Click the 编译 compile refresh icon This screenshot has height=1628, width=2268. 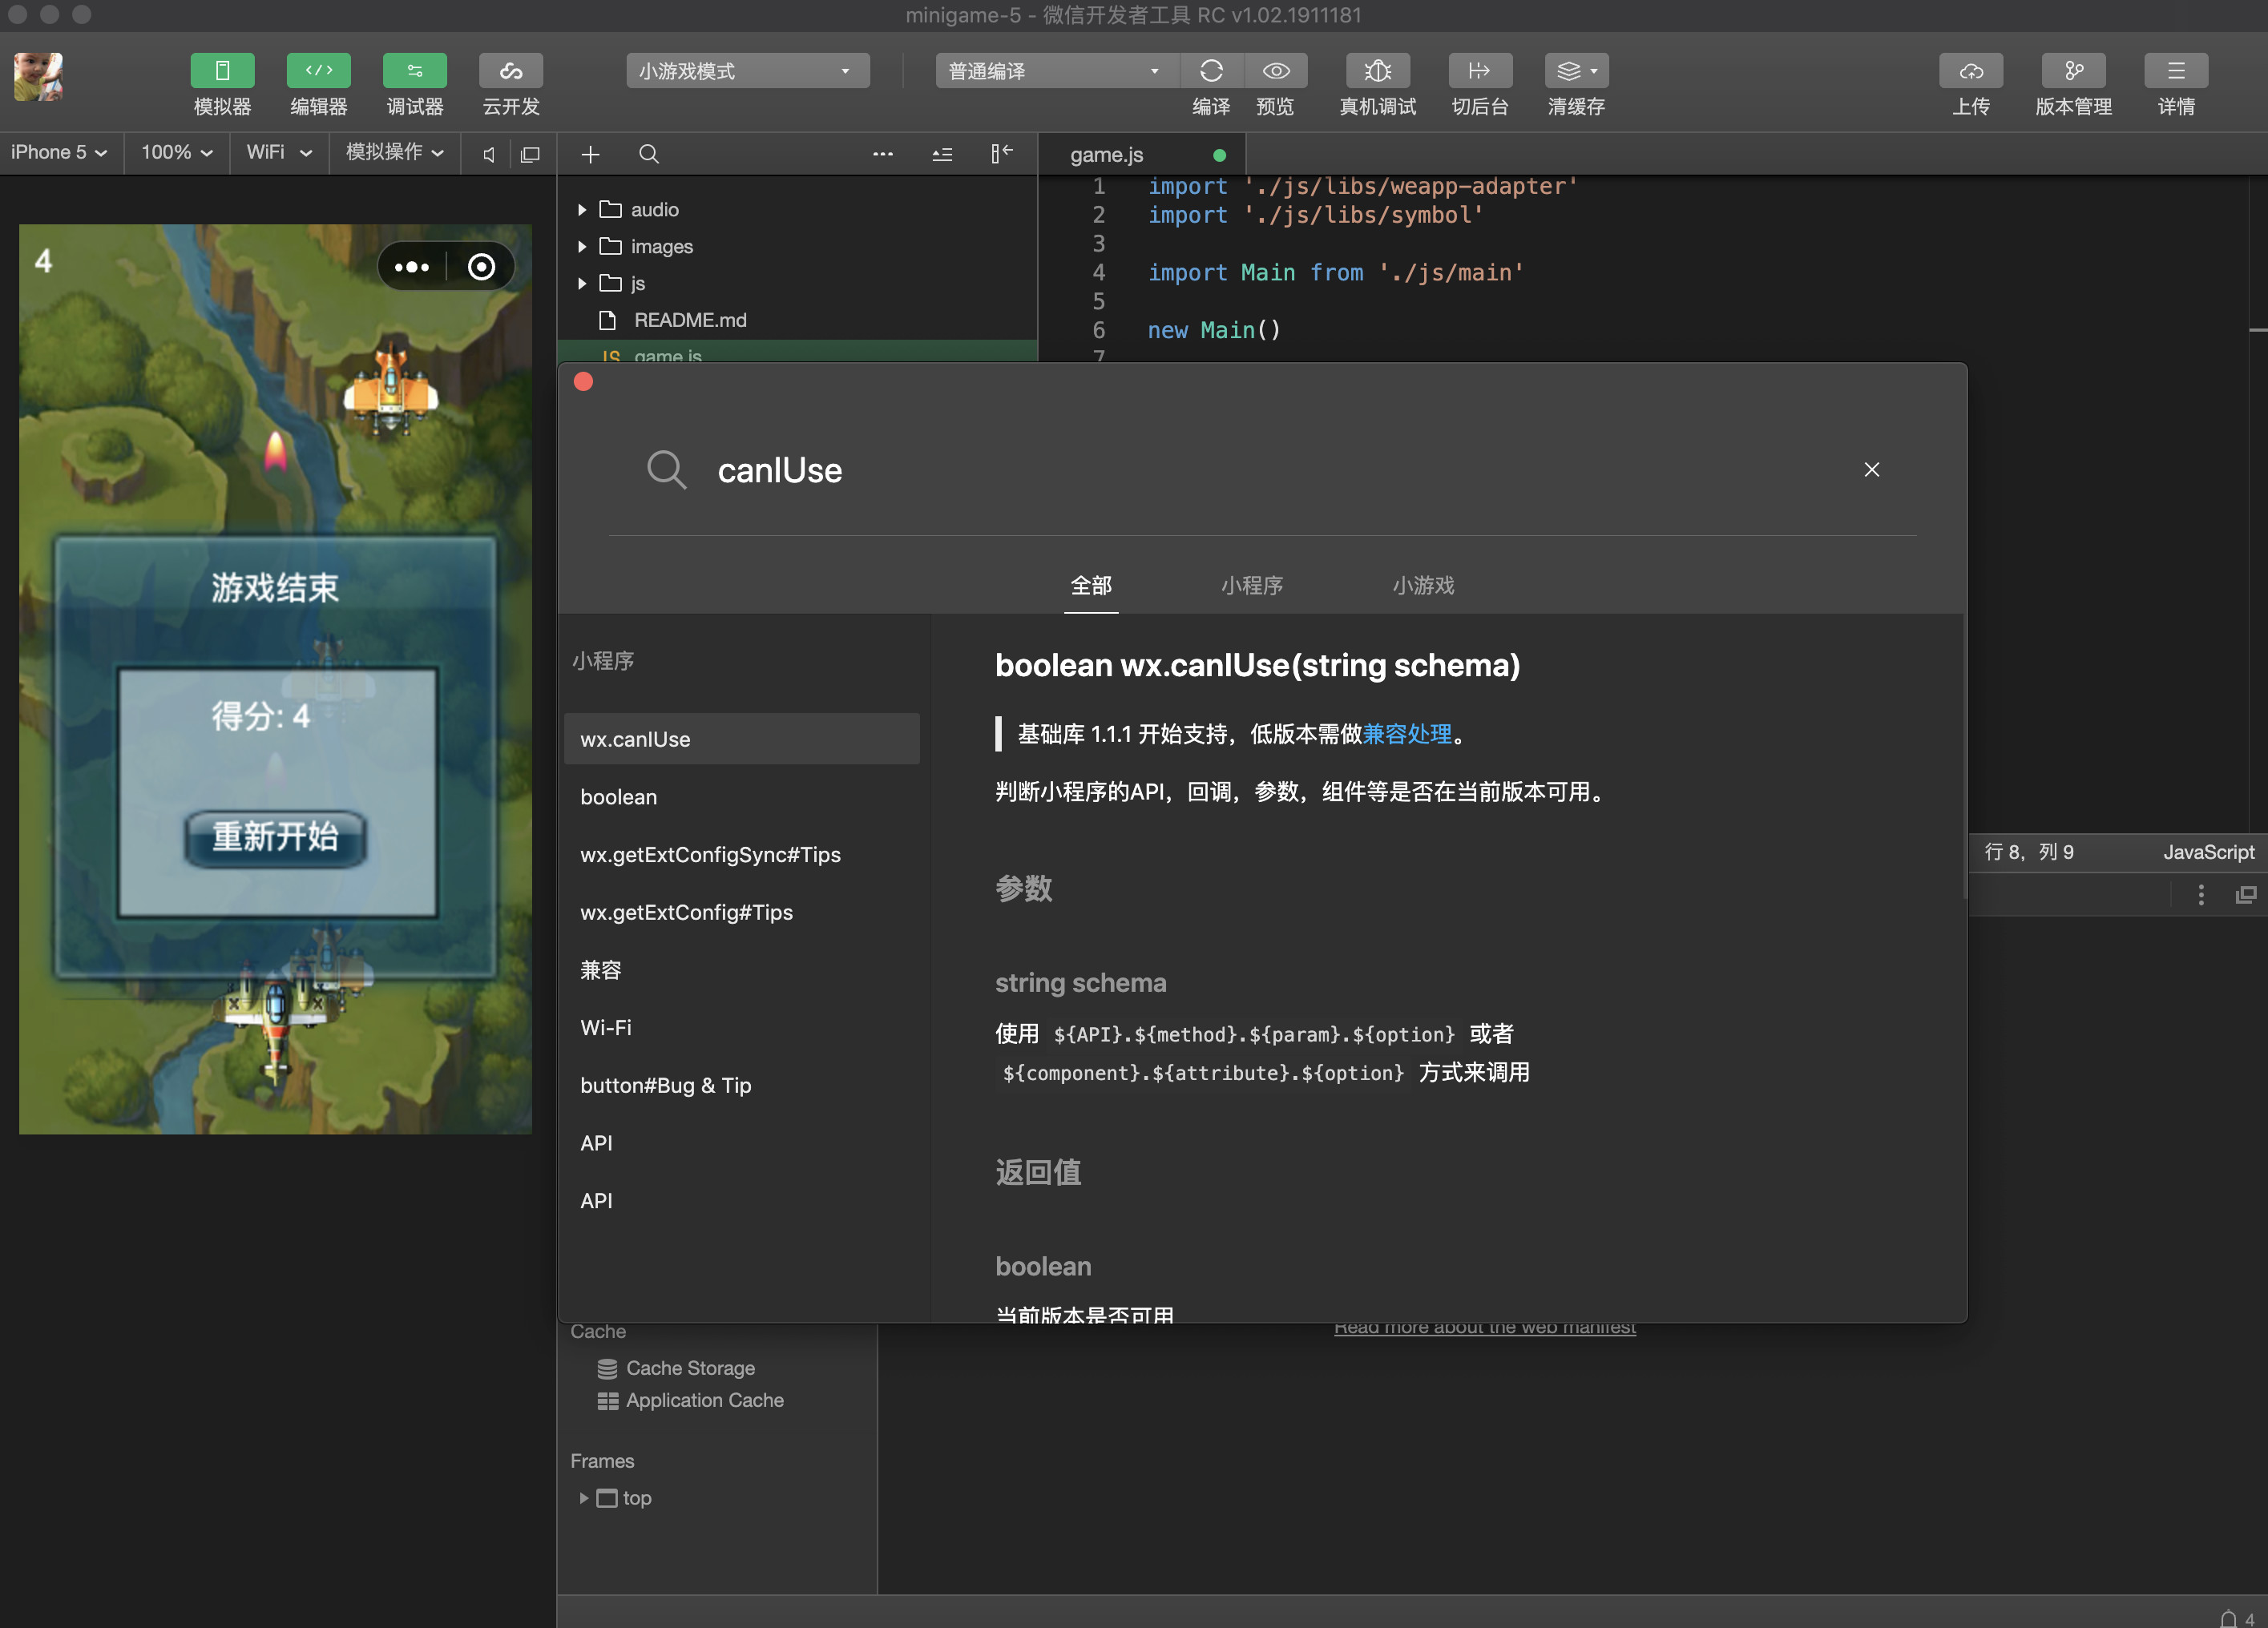1211,71
